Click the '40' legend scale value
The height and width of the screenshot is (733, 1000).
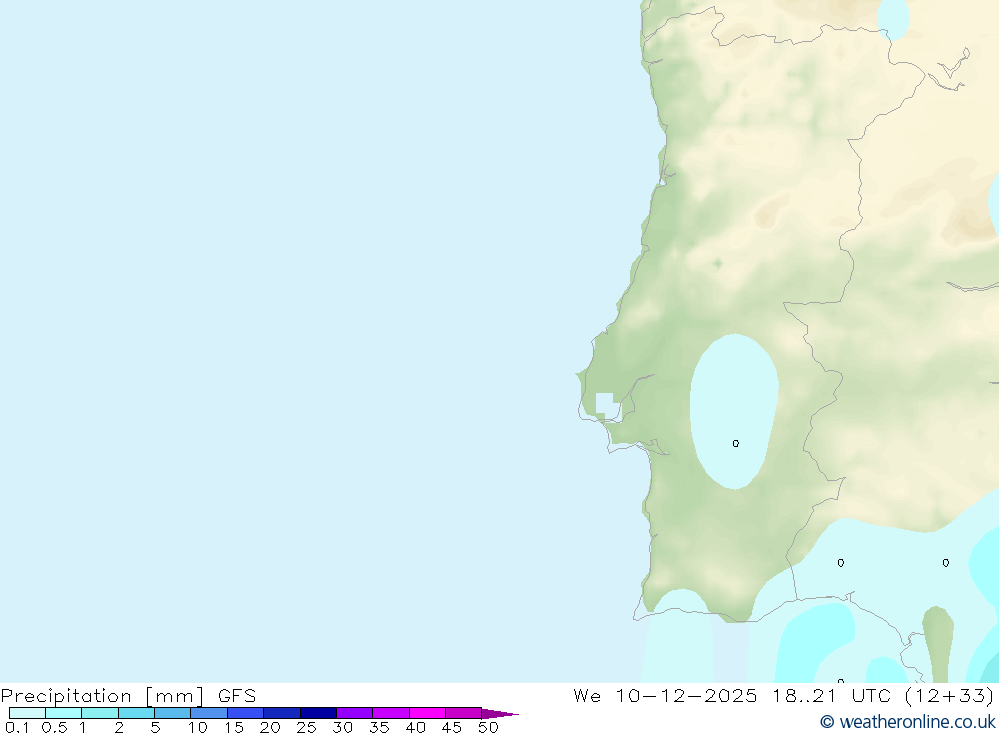click(416, 727)
